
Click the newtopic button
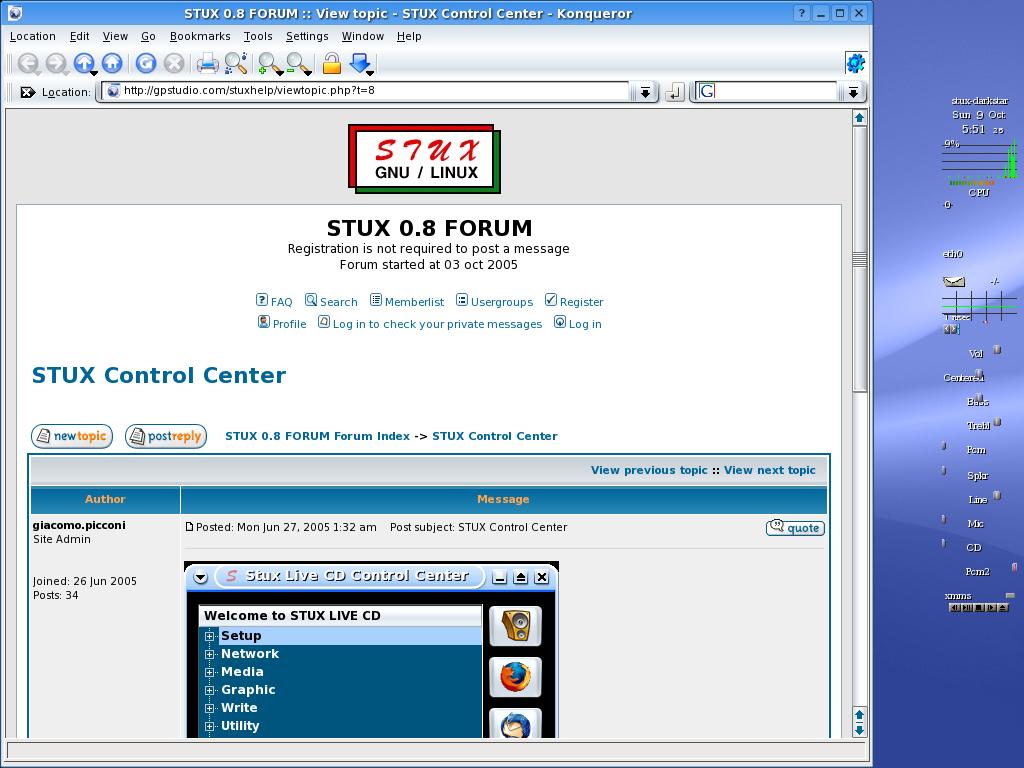coord(72,436)
